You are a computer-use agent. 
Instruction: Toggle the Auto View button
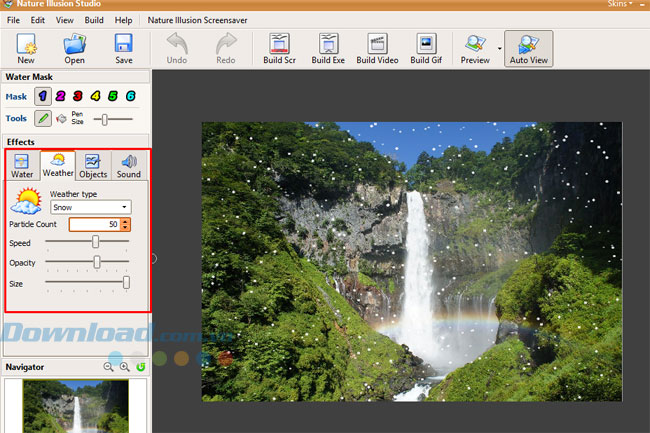[529, 48]
